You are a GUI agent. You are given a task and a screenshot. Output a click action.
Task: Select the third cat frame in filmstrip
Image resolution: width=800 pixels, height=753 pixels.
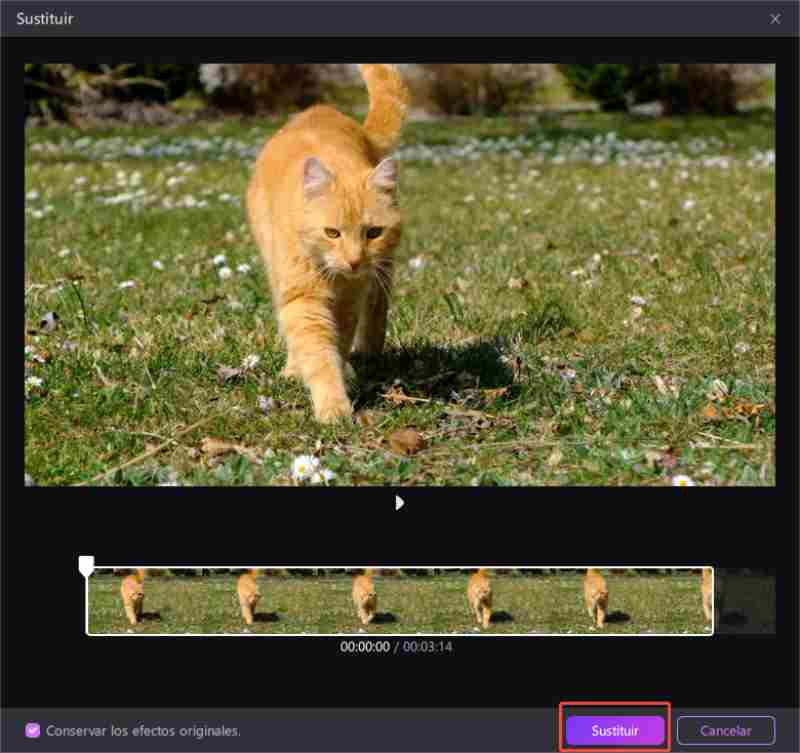click(365, 600)
